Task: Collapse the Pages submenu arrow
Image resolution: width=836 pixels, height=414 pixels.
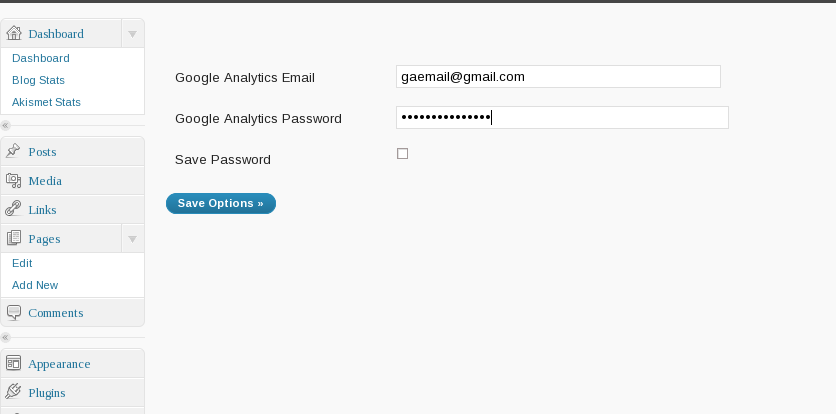Action: (x=132, y=239)
